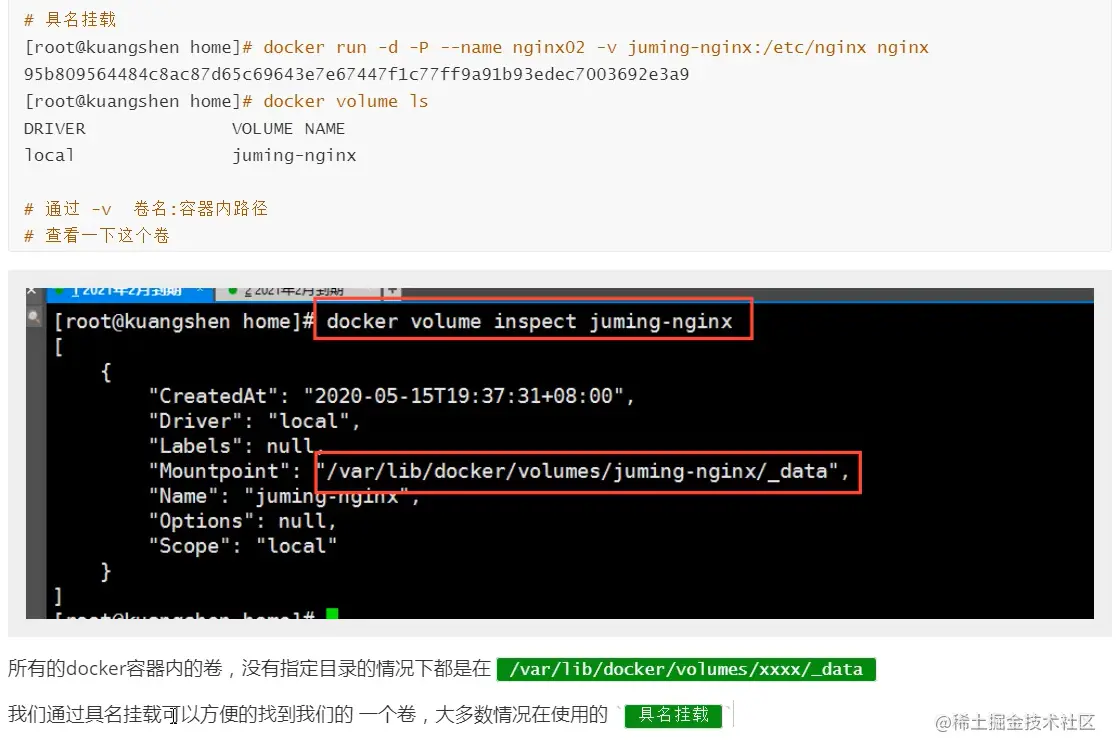The width and height of the screenshot is (1117, 754).
Task: Click the "Scope": "local" line
Action: 243,546
